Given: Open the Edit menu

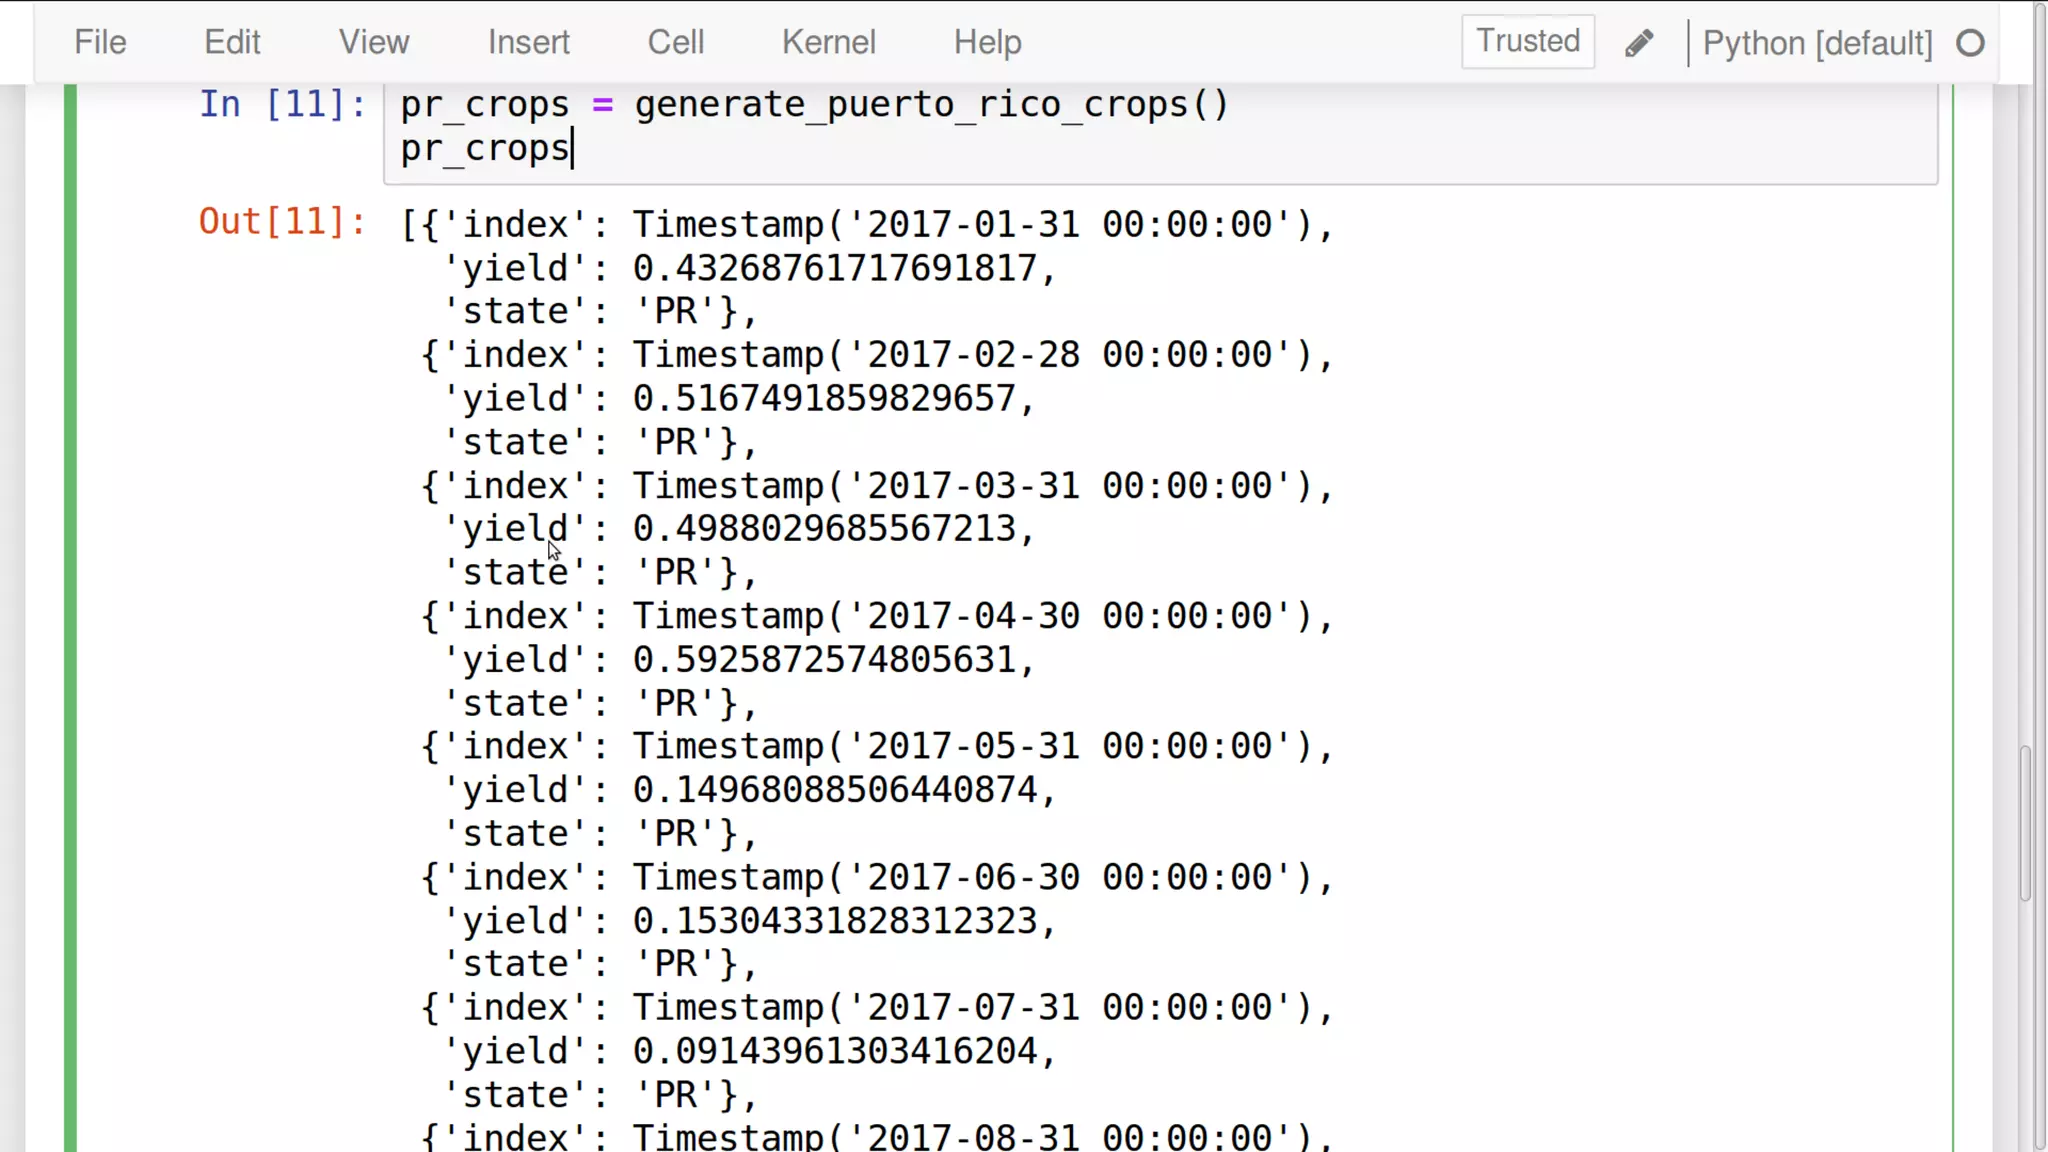Looking at the screenshot, I should [x=232, y=42].
